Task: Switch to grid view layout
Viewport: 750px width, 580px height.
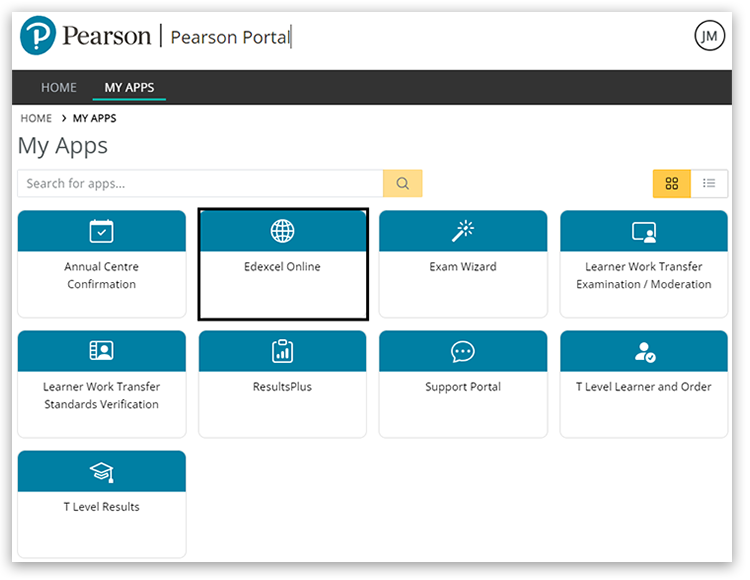Action: click(672, 184)
